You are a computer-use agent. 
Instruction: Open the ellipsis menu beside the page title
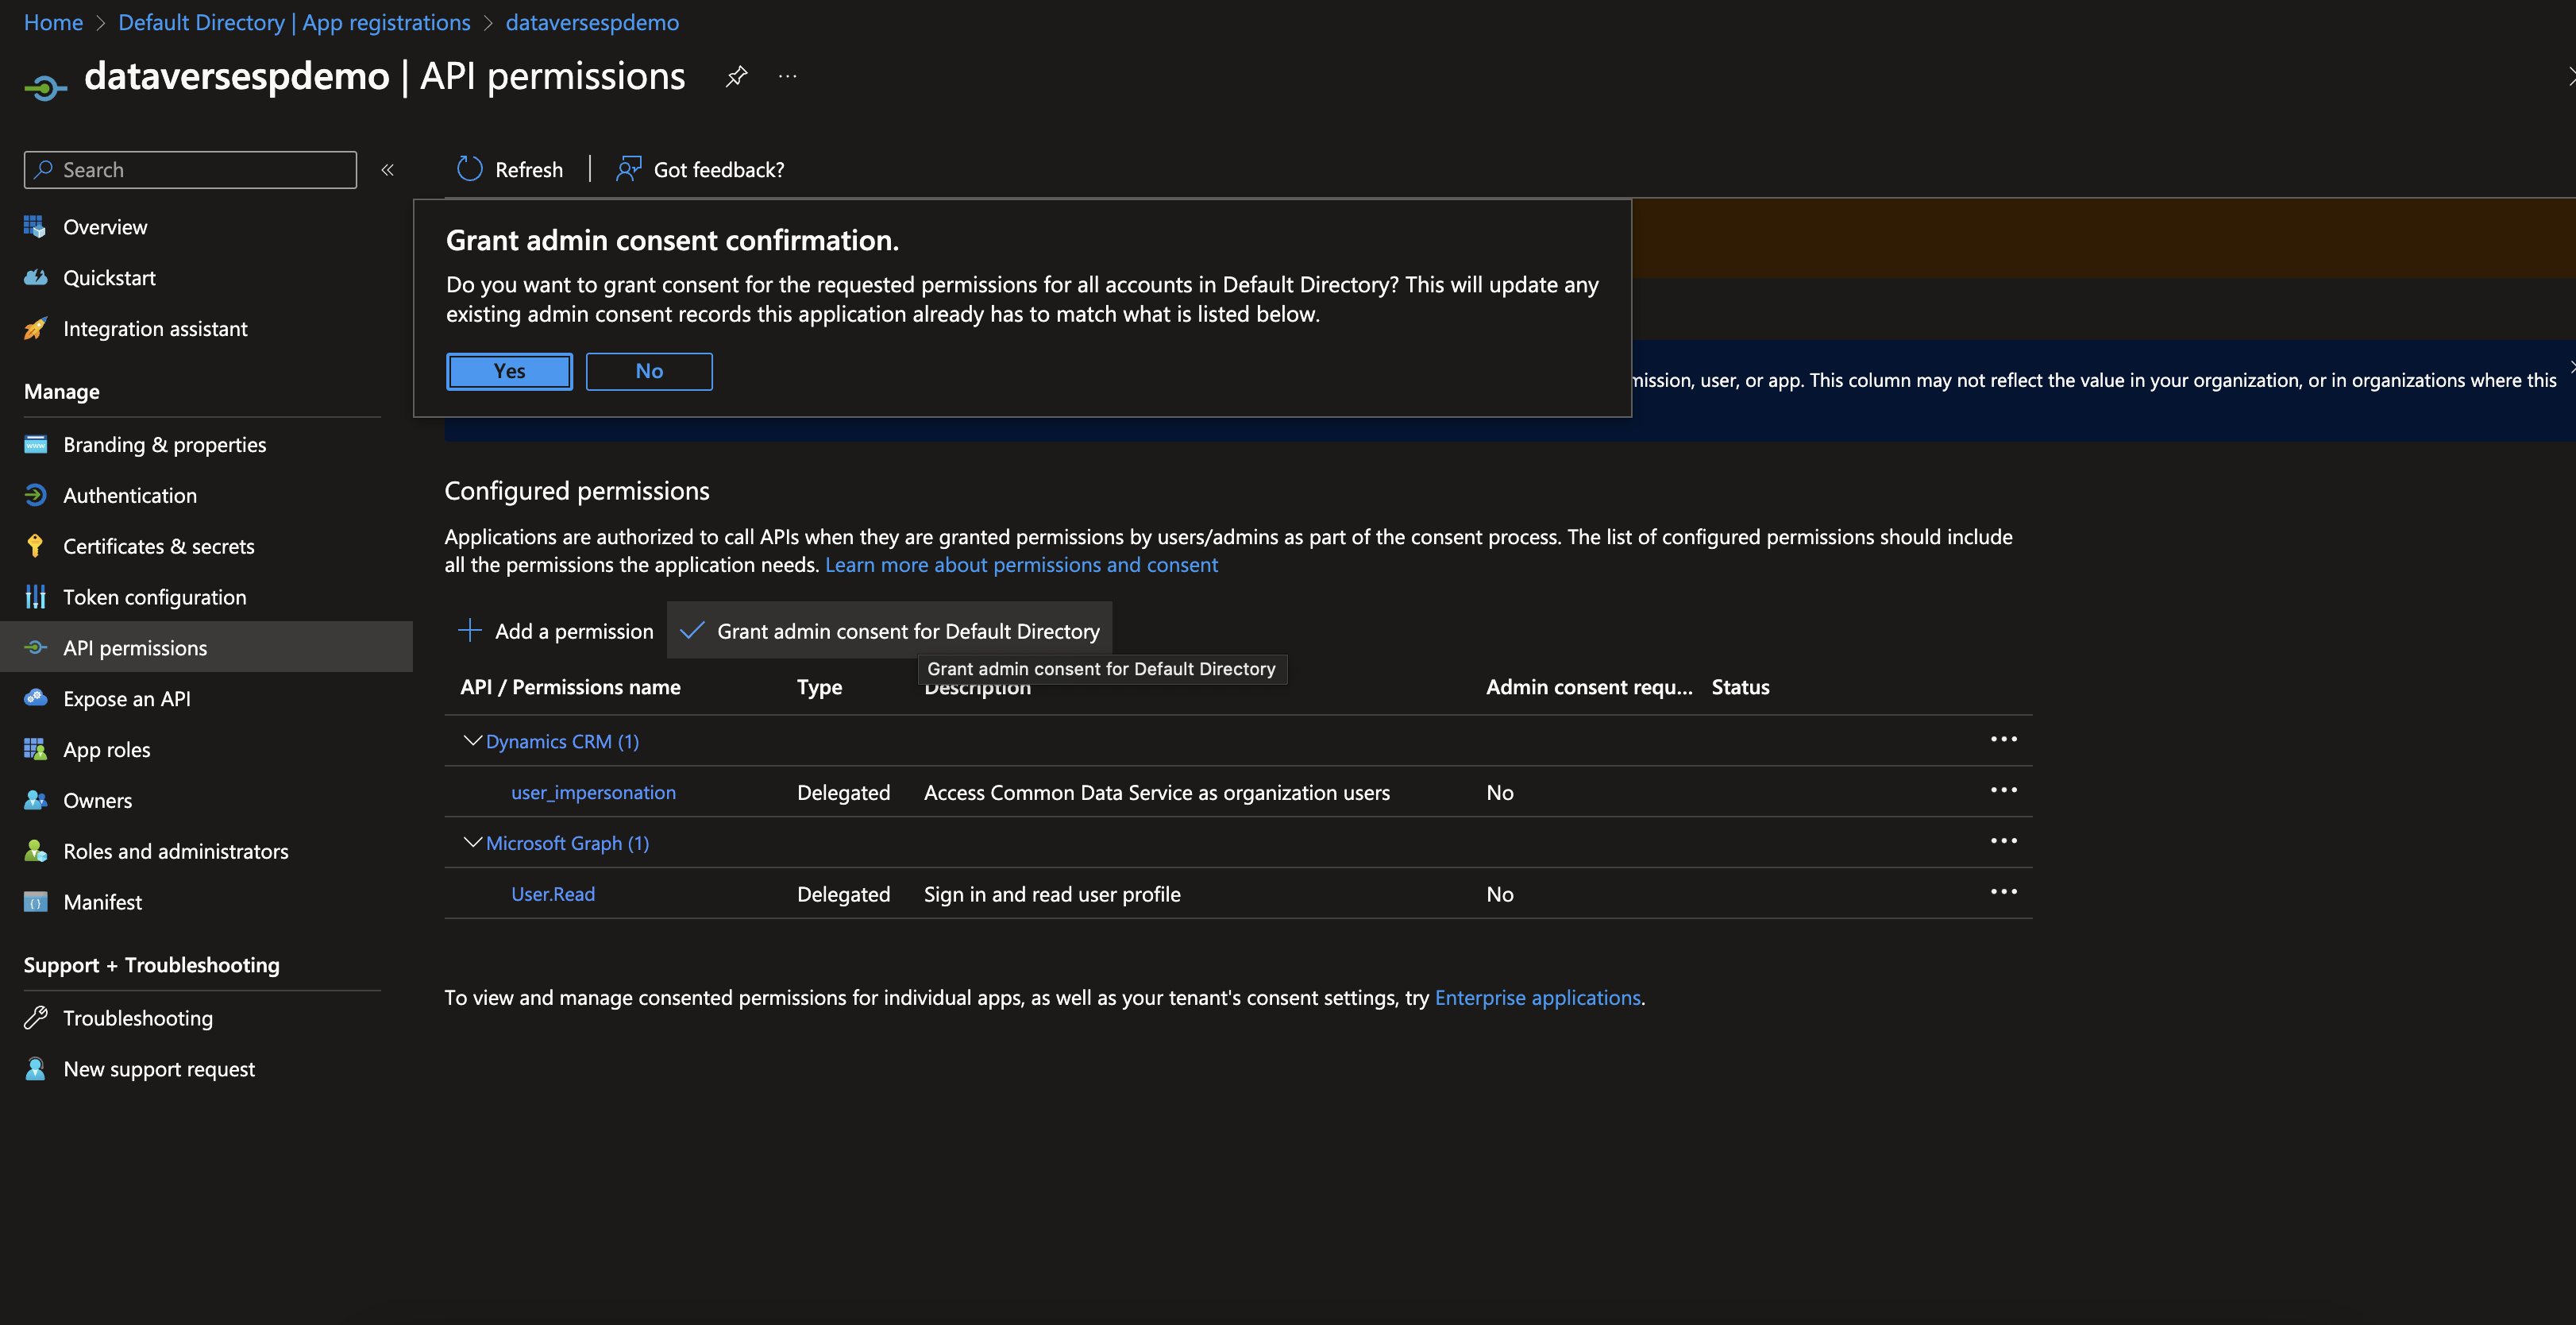coord(788,76)
